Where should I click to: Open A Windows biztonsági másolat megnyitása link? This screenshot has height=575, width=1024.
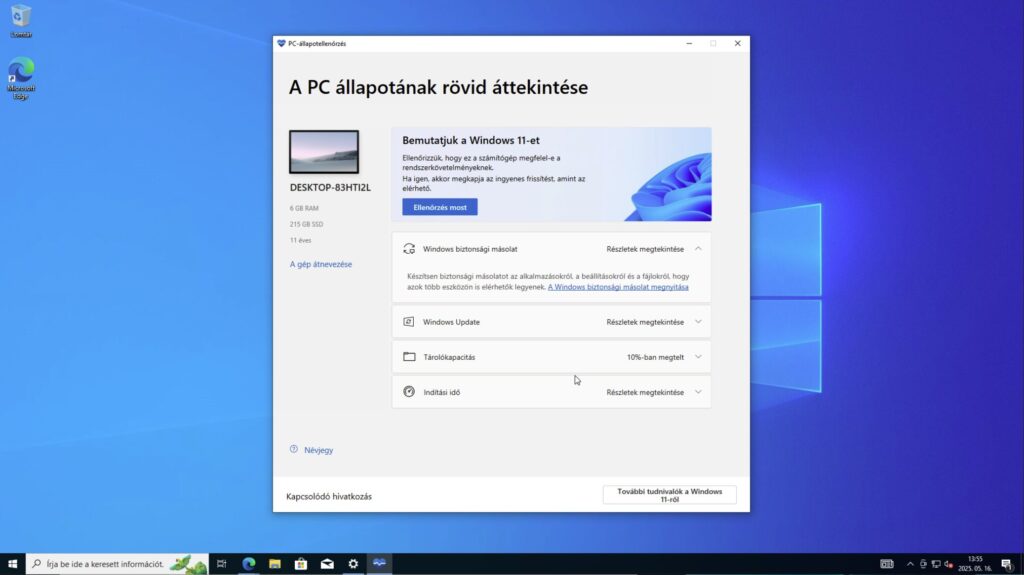(618, 287)
